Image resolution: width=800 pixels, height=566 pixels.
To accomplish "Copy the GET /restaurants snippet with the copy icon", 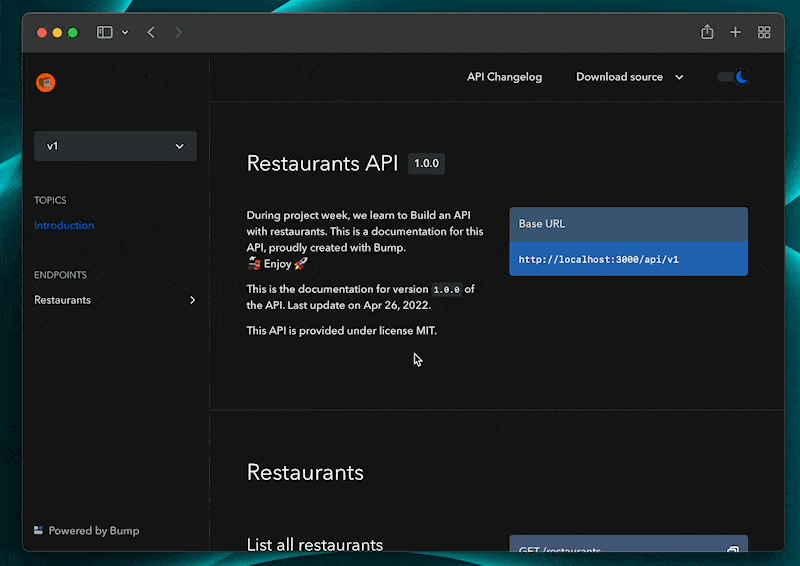I will point(733,550).
